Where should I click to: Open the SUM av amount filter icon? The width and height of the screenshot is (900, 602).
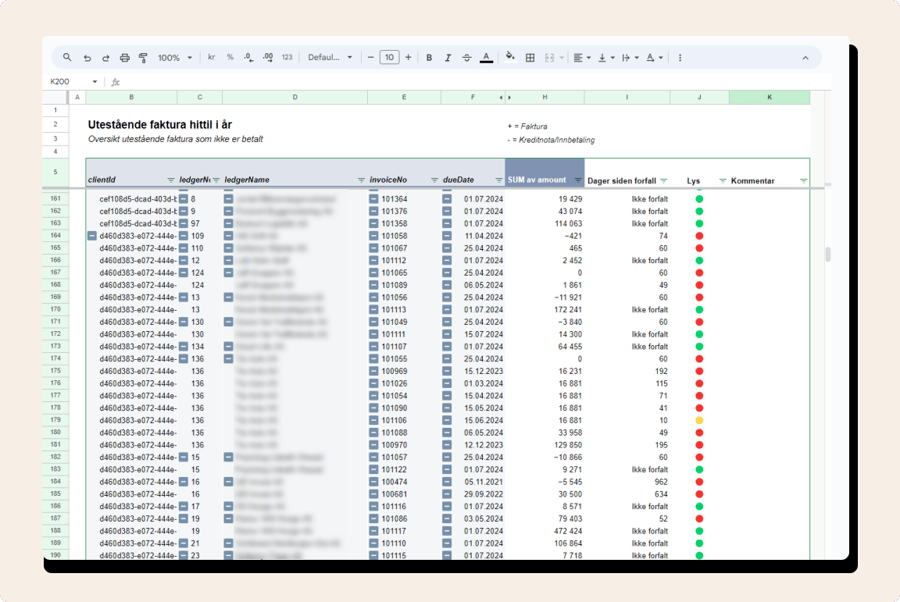(x=578, y=180)
